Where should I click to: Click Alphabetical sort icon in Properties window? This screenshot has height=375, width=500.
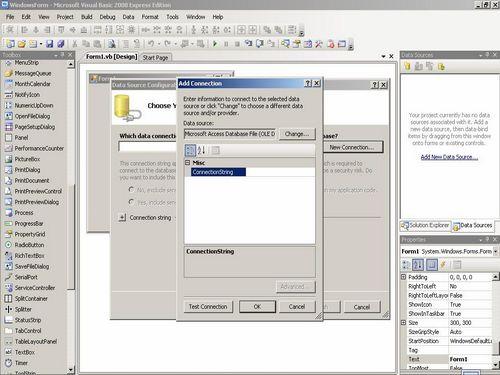tap(418, 265)
